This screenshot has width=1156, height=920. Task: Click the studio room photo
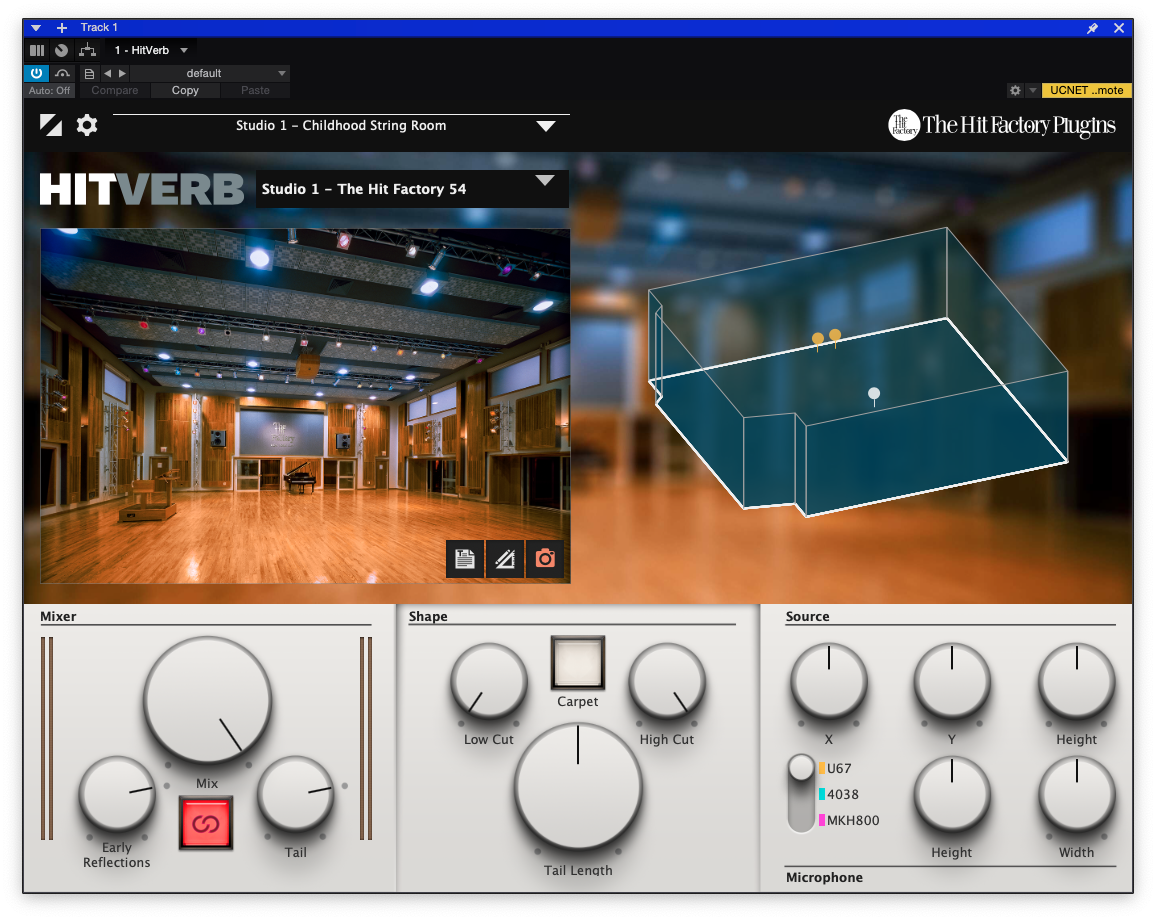point(305,406)
